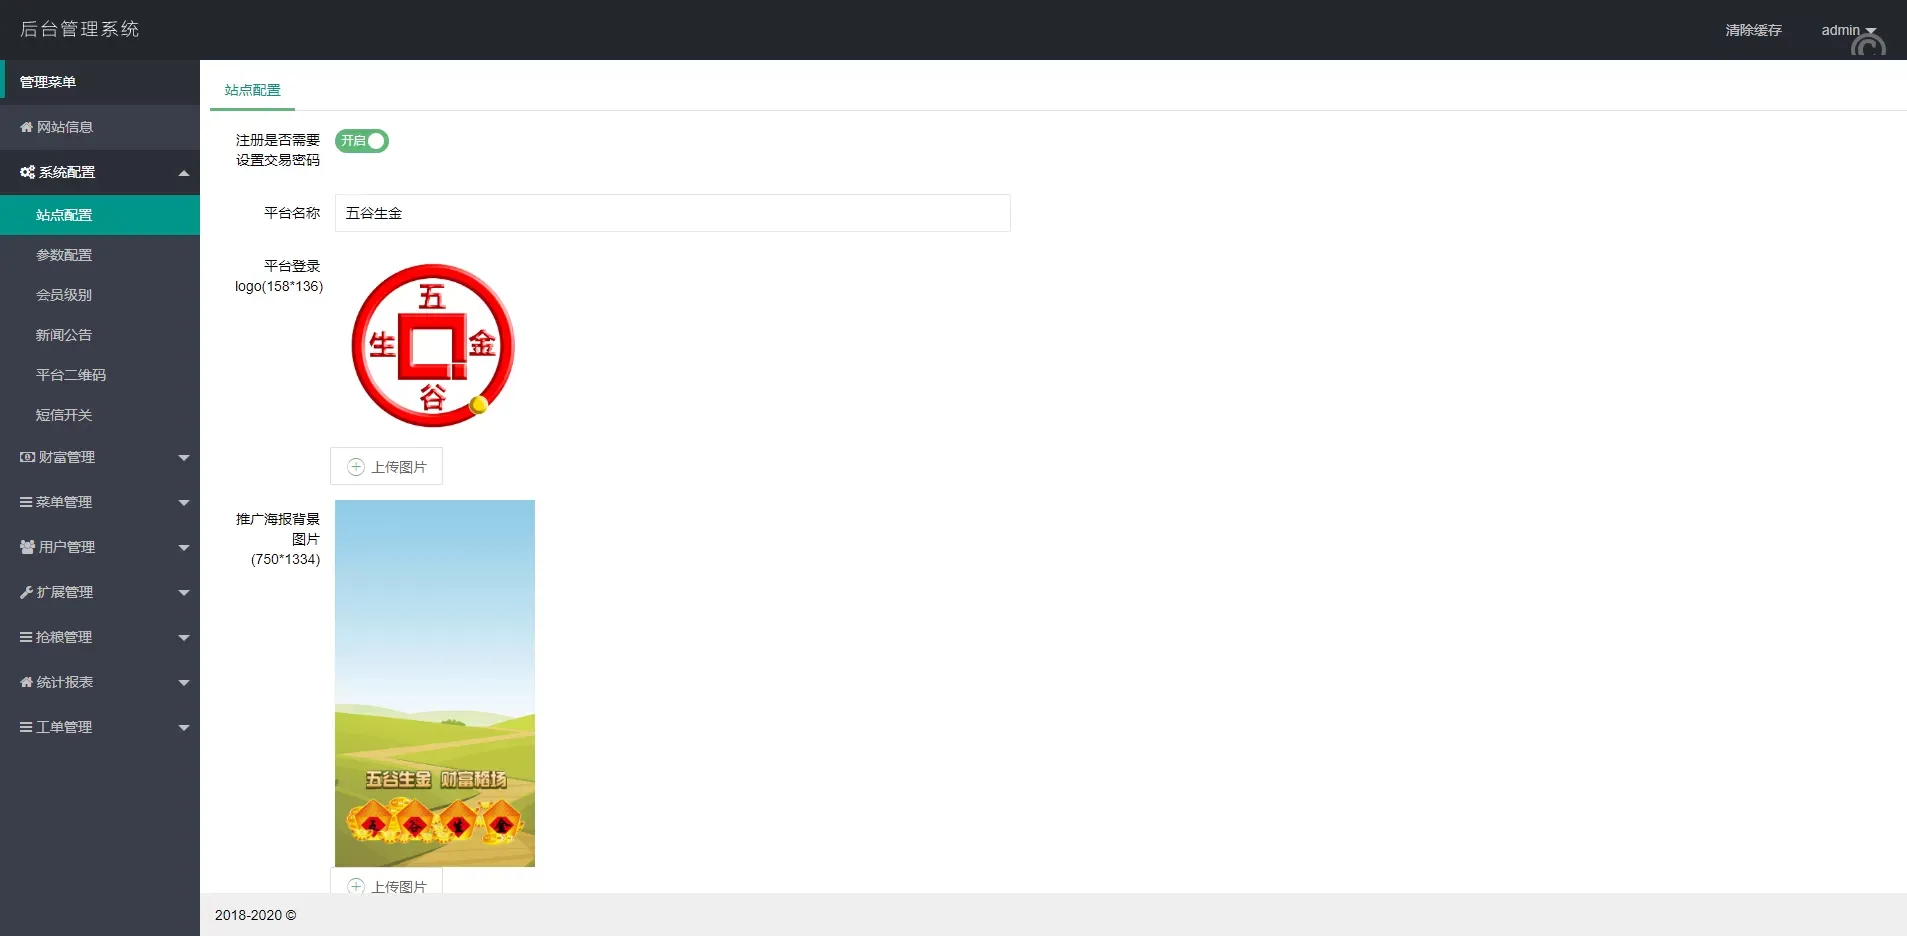Open the admin user dropdown
This screenshot has width=1907, height=936.
pyautogui.click(x=1848, y=30)
